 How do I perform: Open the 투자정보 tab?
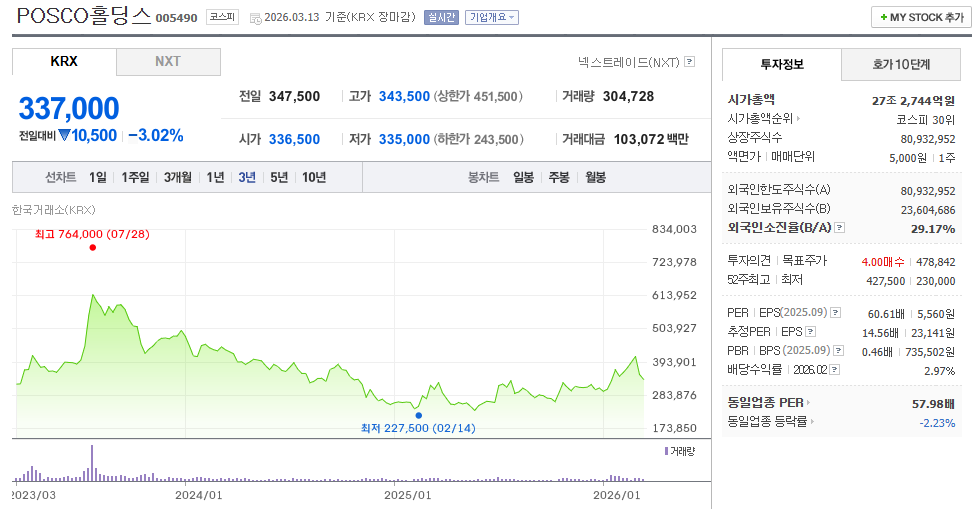click(x=782, y=64)
